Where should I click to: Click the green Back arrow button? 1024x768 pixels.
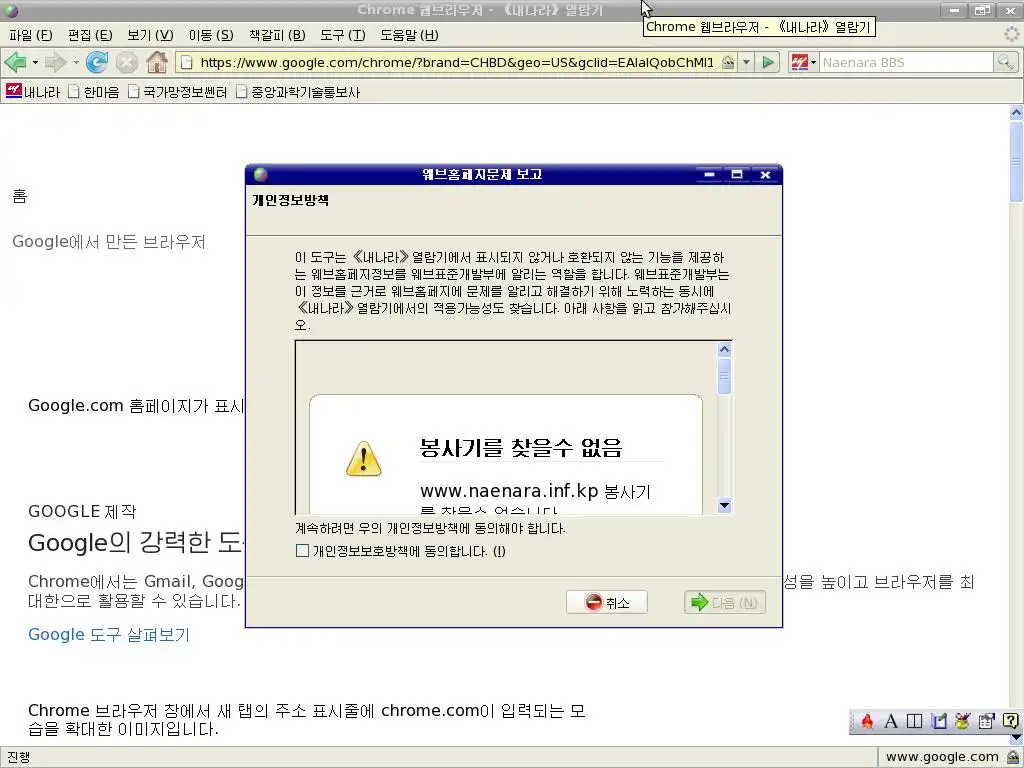pos(15,63)
